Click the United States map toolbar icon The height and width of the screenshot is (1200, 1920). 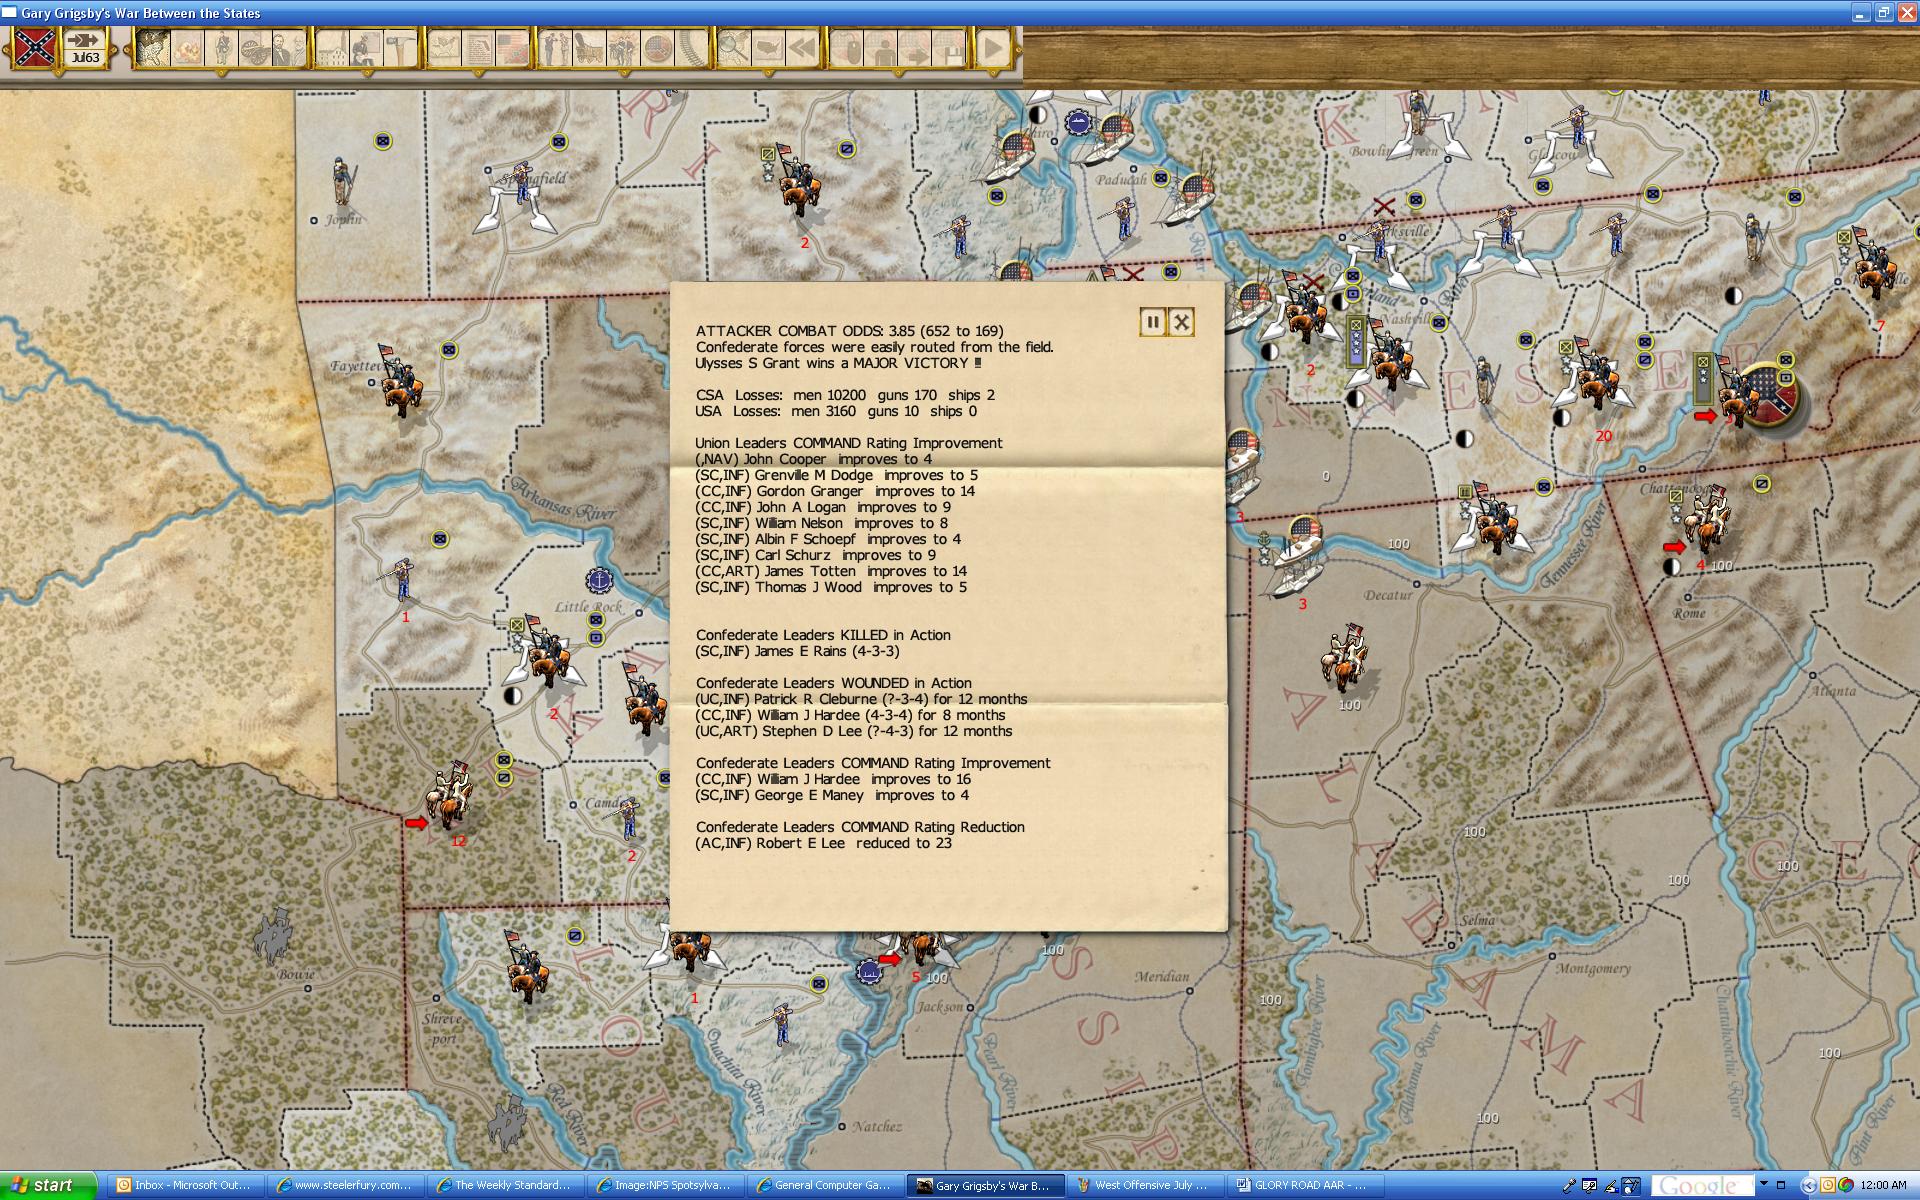769,48
